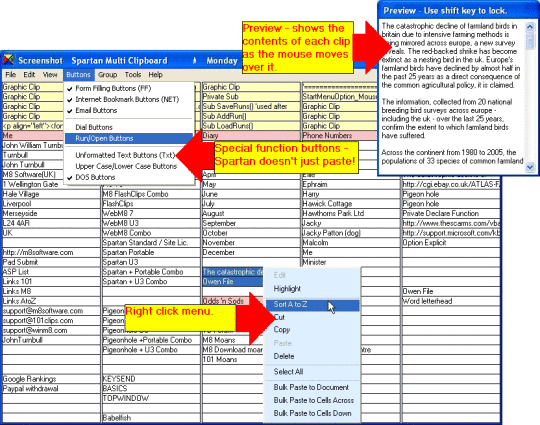Choose Sort A to Z

[x=312, y=304]
